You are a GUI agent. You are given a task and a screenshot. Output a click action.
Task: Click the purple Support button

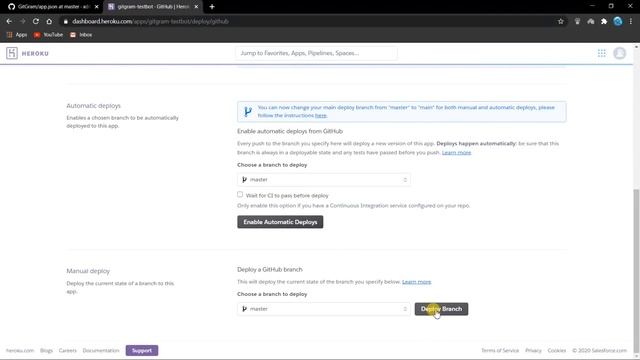(x=142, y=351)
